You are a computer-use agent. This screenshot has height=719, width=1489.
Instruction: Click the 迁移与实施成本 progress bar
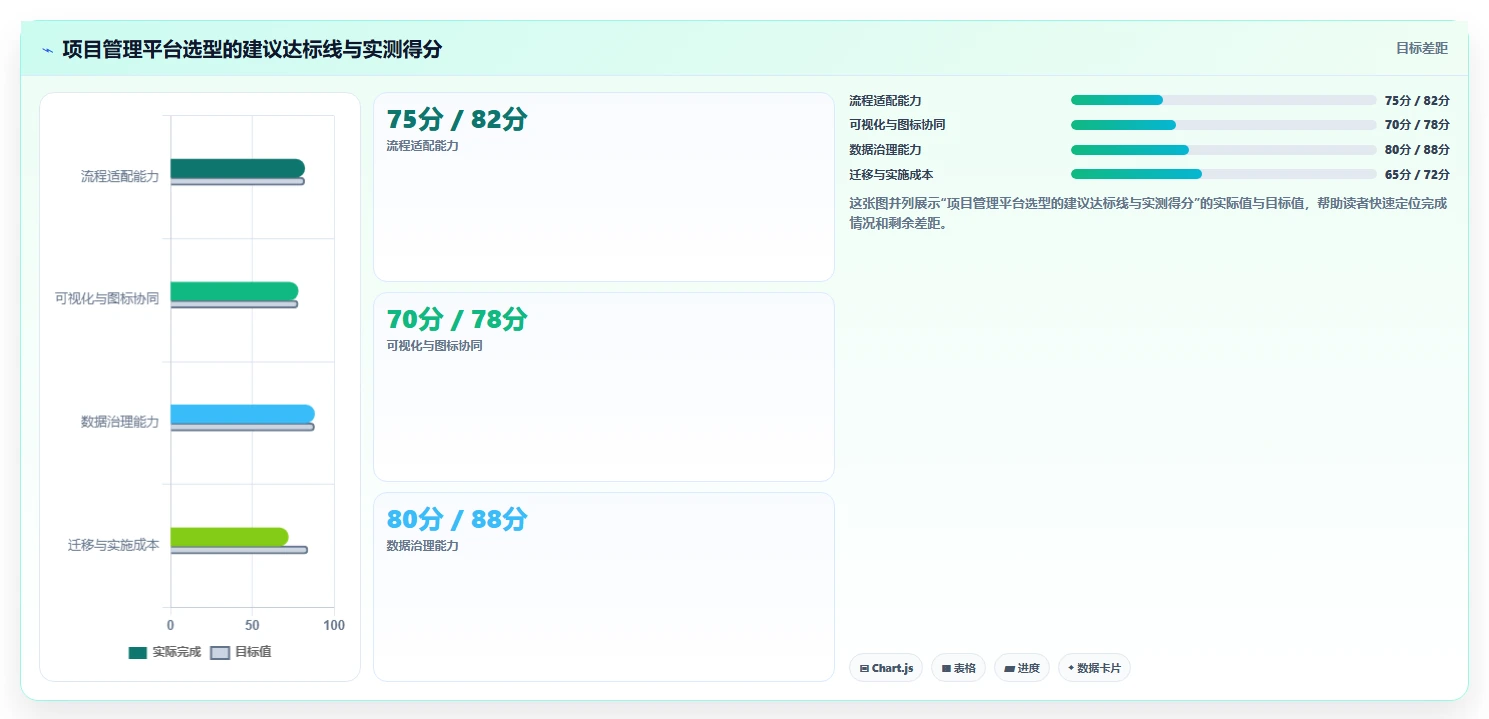pos(1224,174)
